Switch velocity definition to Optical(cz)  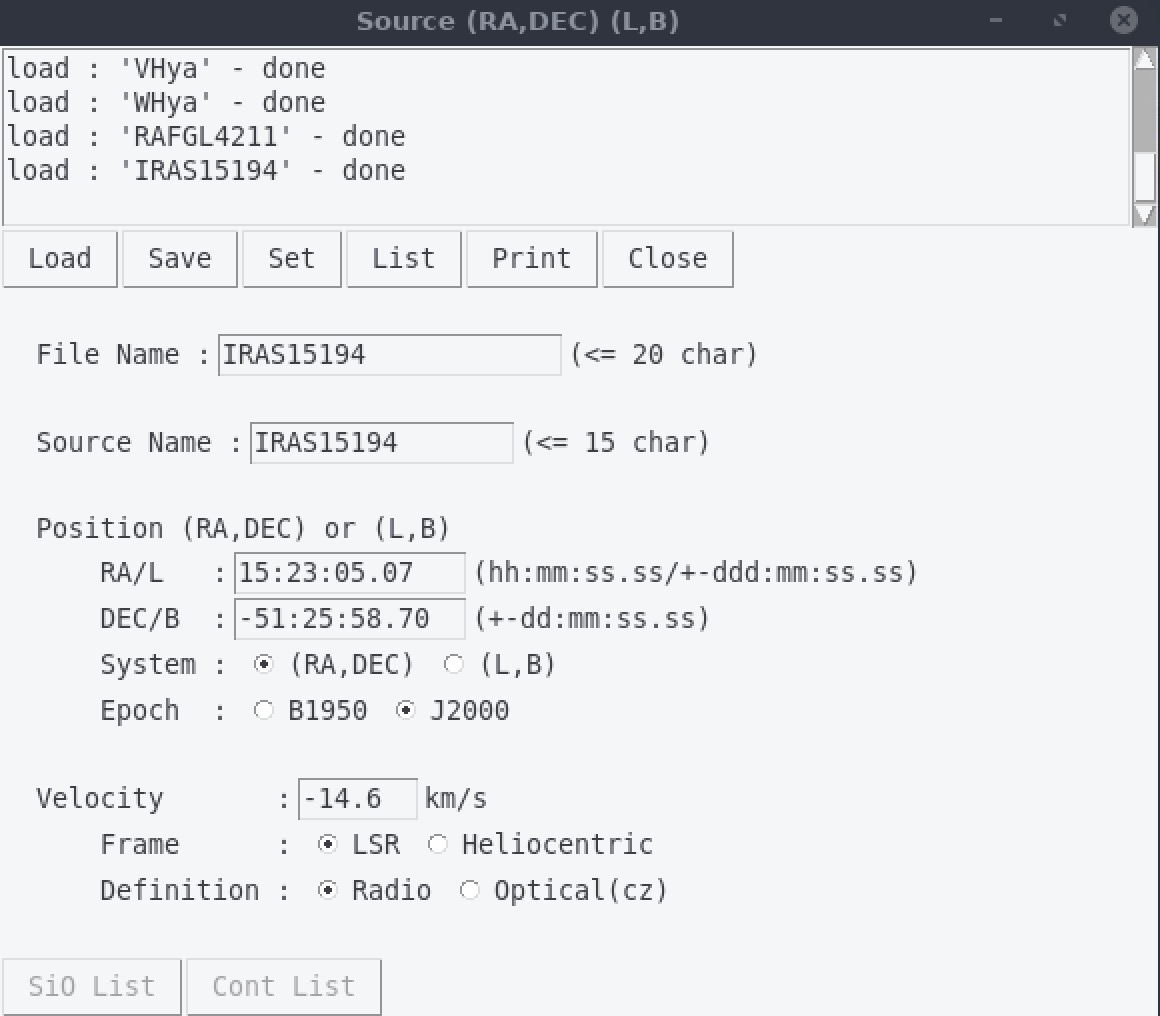coord(470,891)
